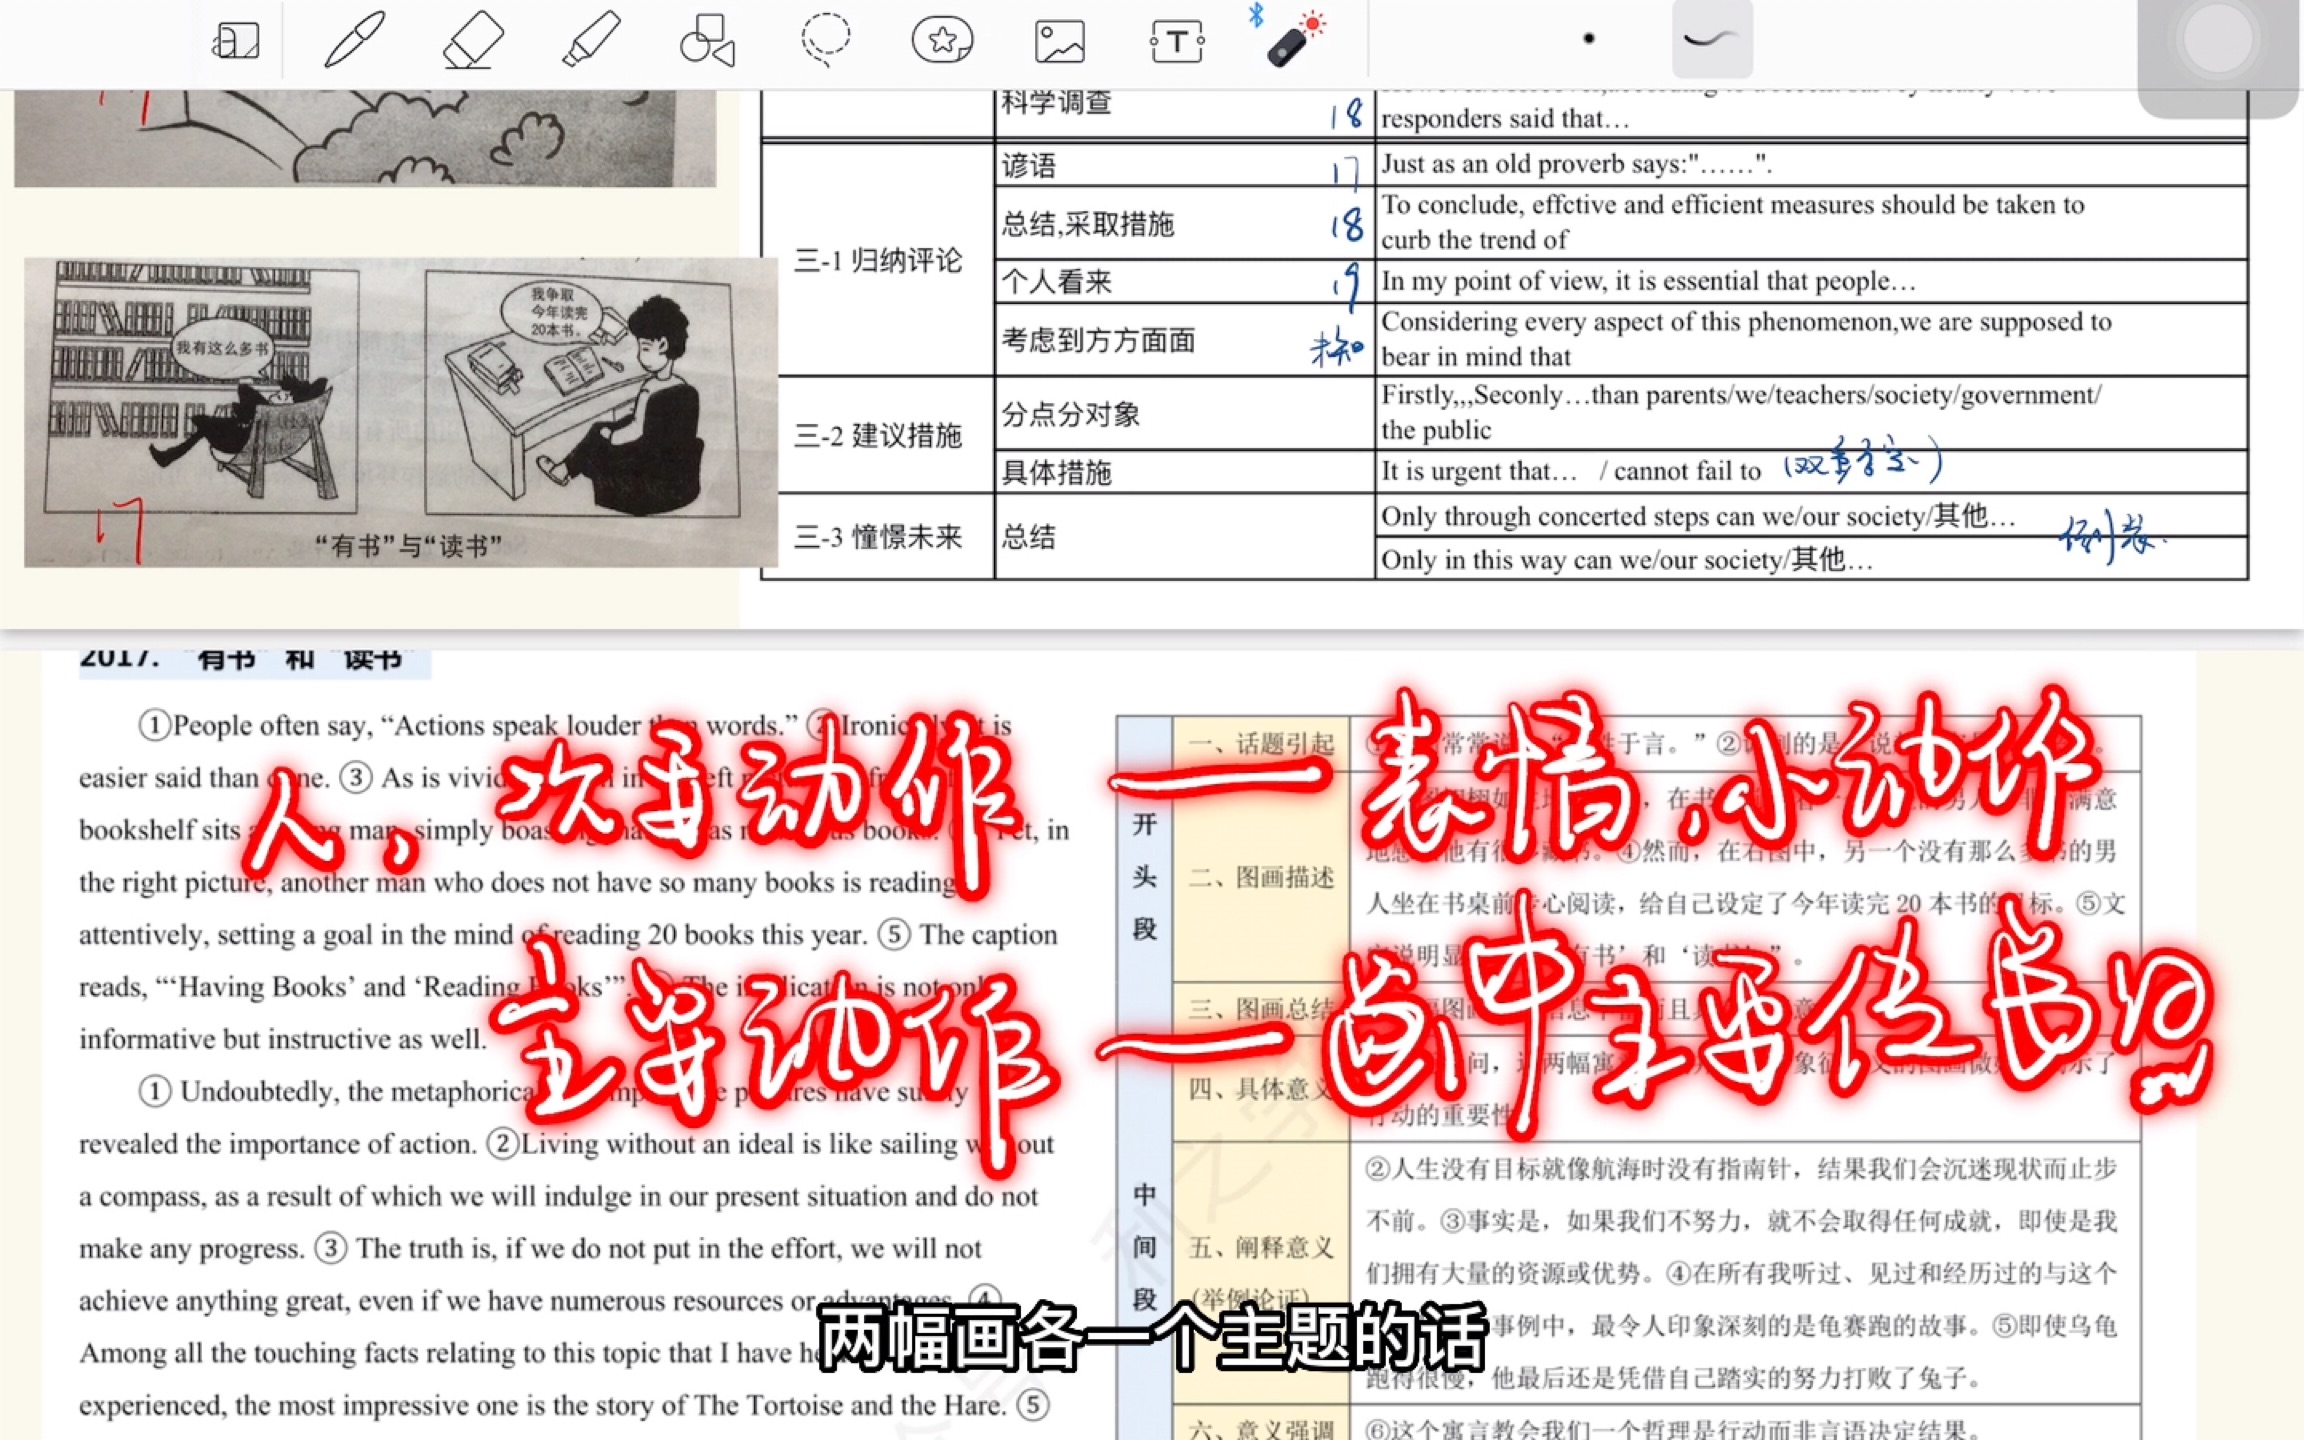Tap the cell '三-3 憧憬未来'
2304x1440 pixels.
click(x=878, y=537)
